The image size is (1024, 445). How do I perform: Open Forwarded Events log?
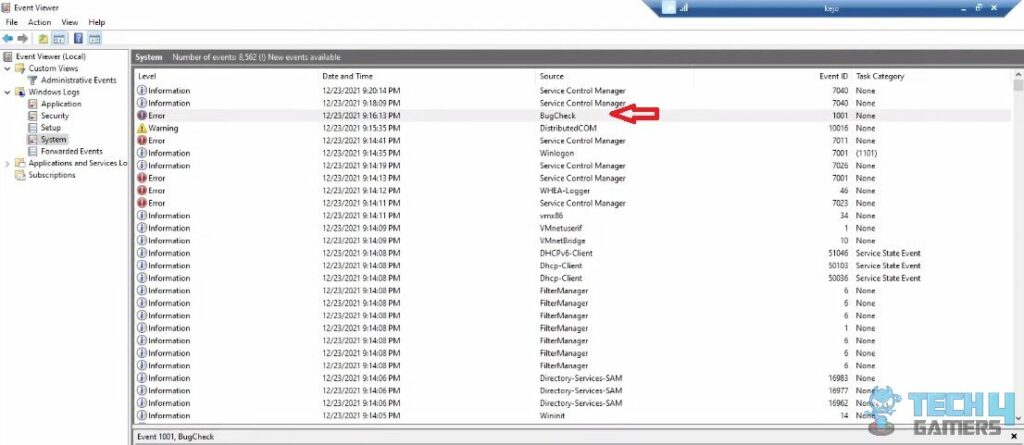(x=71, y=151)
